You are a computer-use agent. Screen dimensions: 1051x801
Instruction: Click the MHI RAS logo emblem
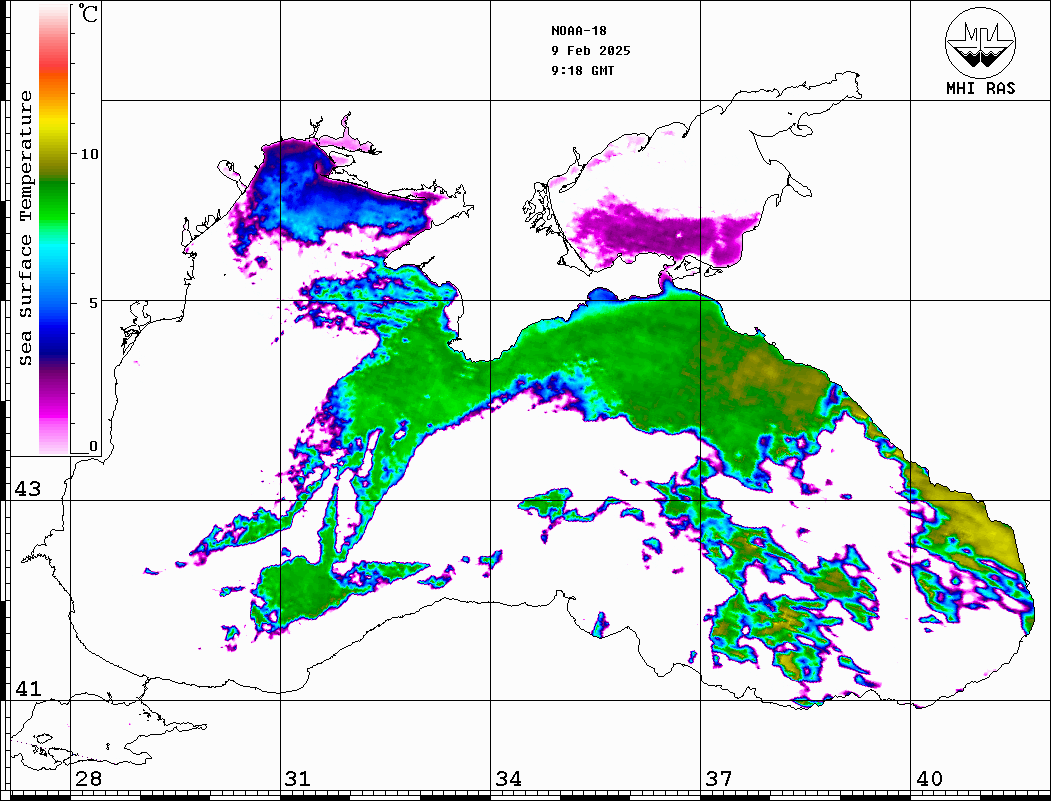pos(981,42)
